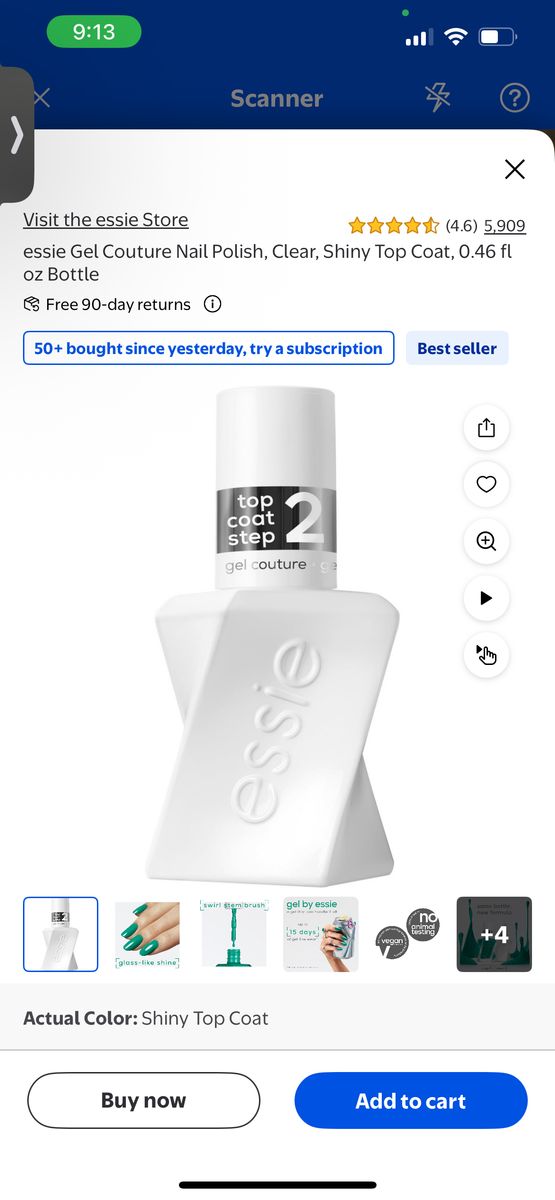The image size is (555, 1200).
Task: Close the product details sheet
Action: pos(515,169)
